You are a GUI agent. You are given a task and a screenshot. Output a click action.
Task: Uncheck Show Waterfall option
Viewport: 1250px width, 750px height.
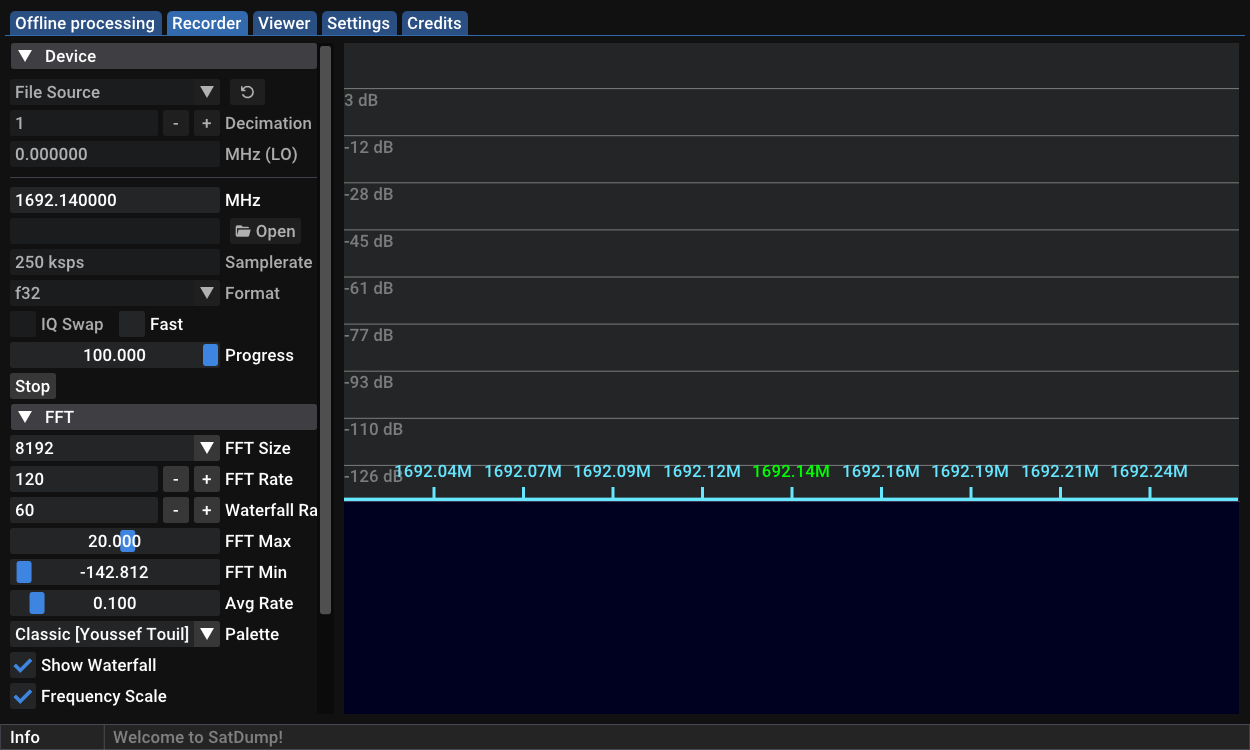(x=23, y=665)
